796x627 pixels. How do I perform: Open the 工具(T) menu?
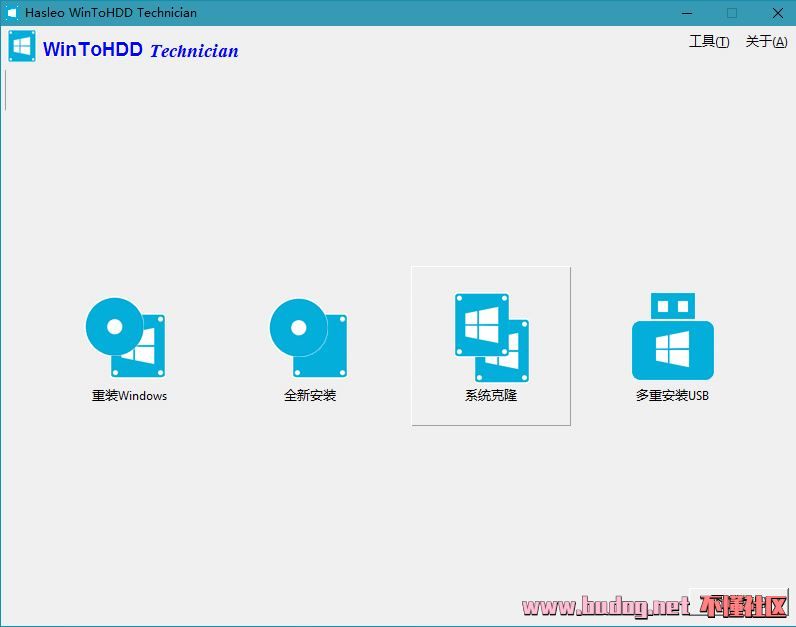pyautogui.click(x=709, y=42)
